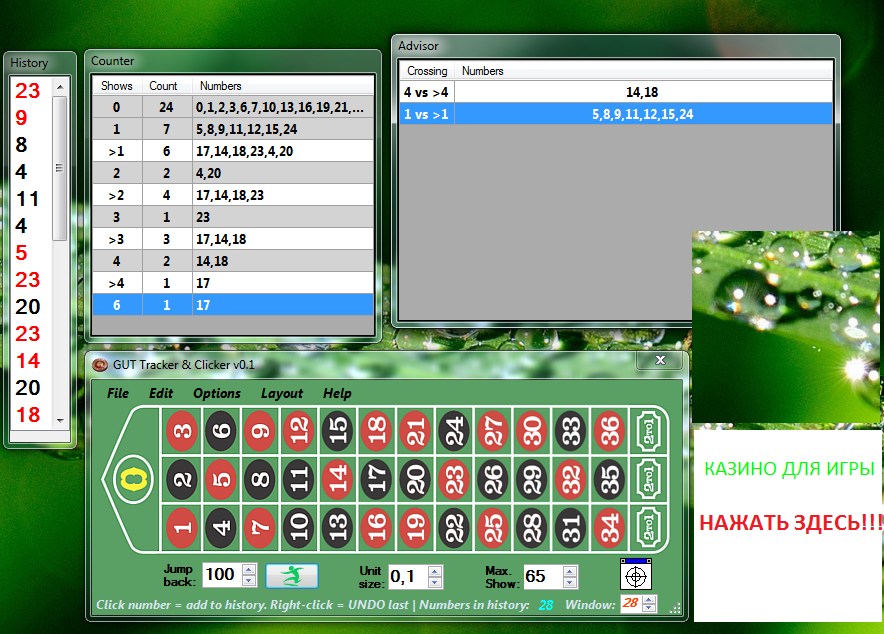The height and width of the screenshot is (634, 884).
Task: Open the Help menu
Action: [x=337, y=393]
